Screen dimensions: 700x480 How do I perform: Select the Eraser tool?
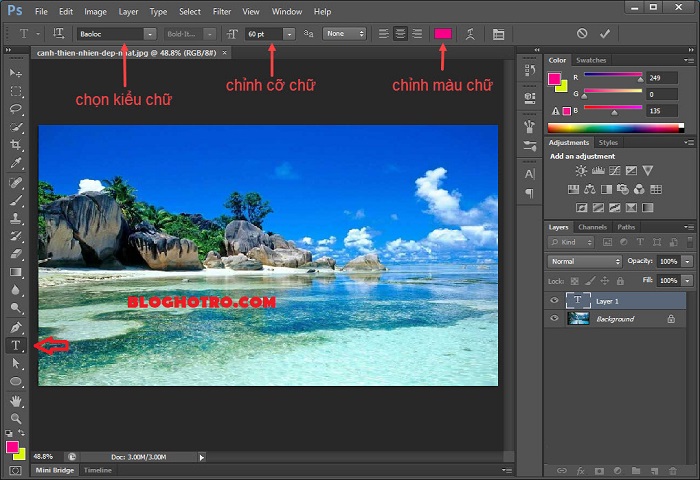(x=16, y=254)
